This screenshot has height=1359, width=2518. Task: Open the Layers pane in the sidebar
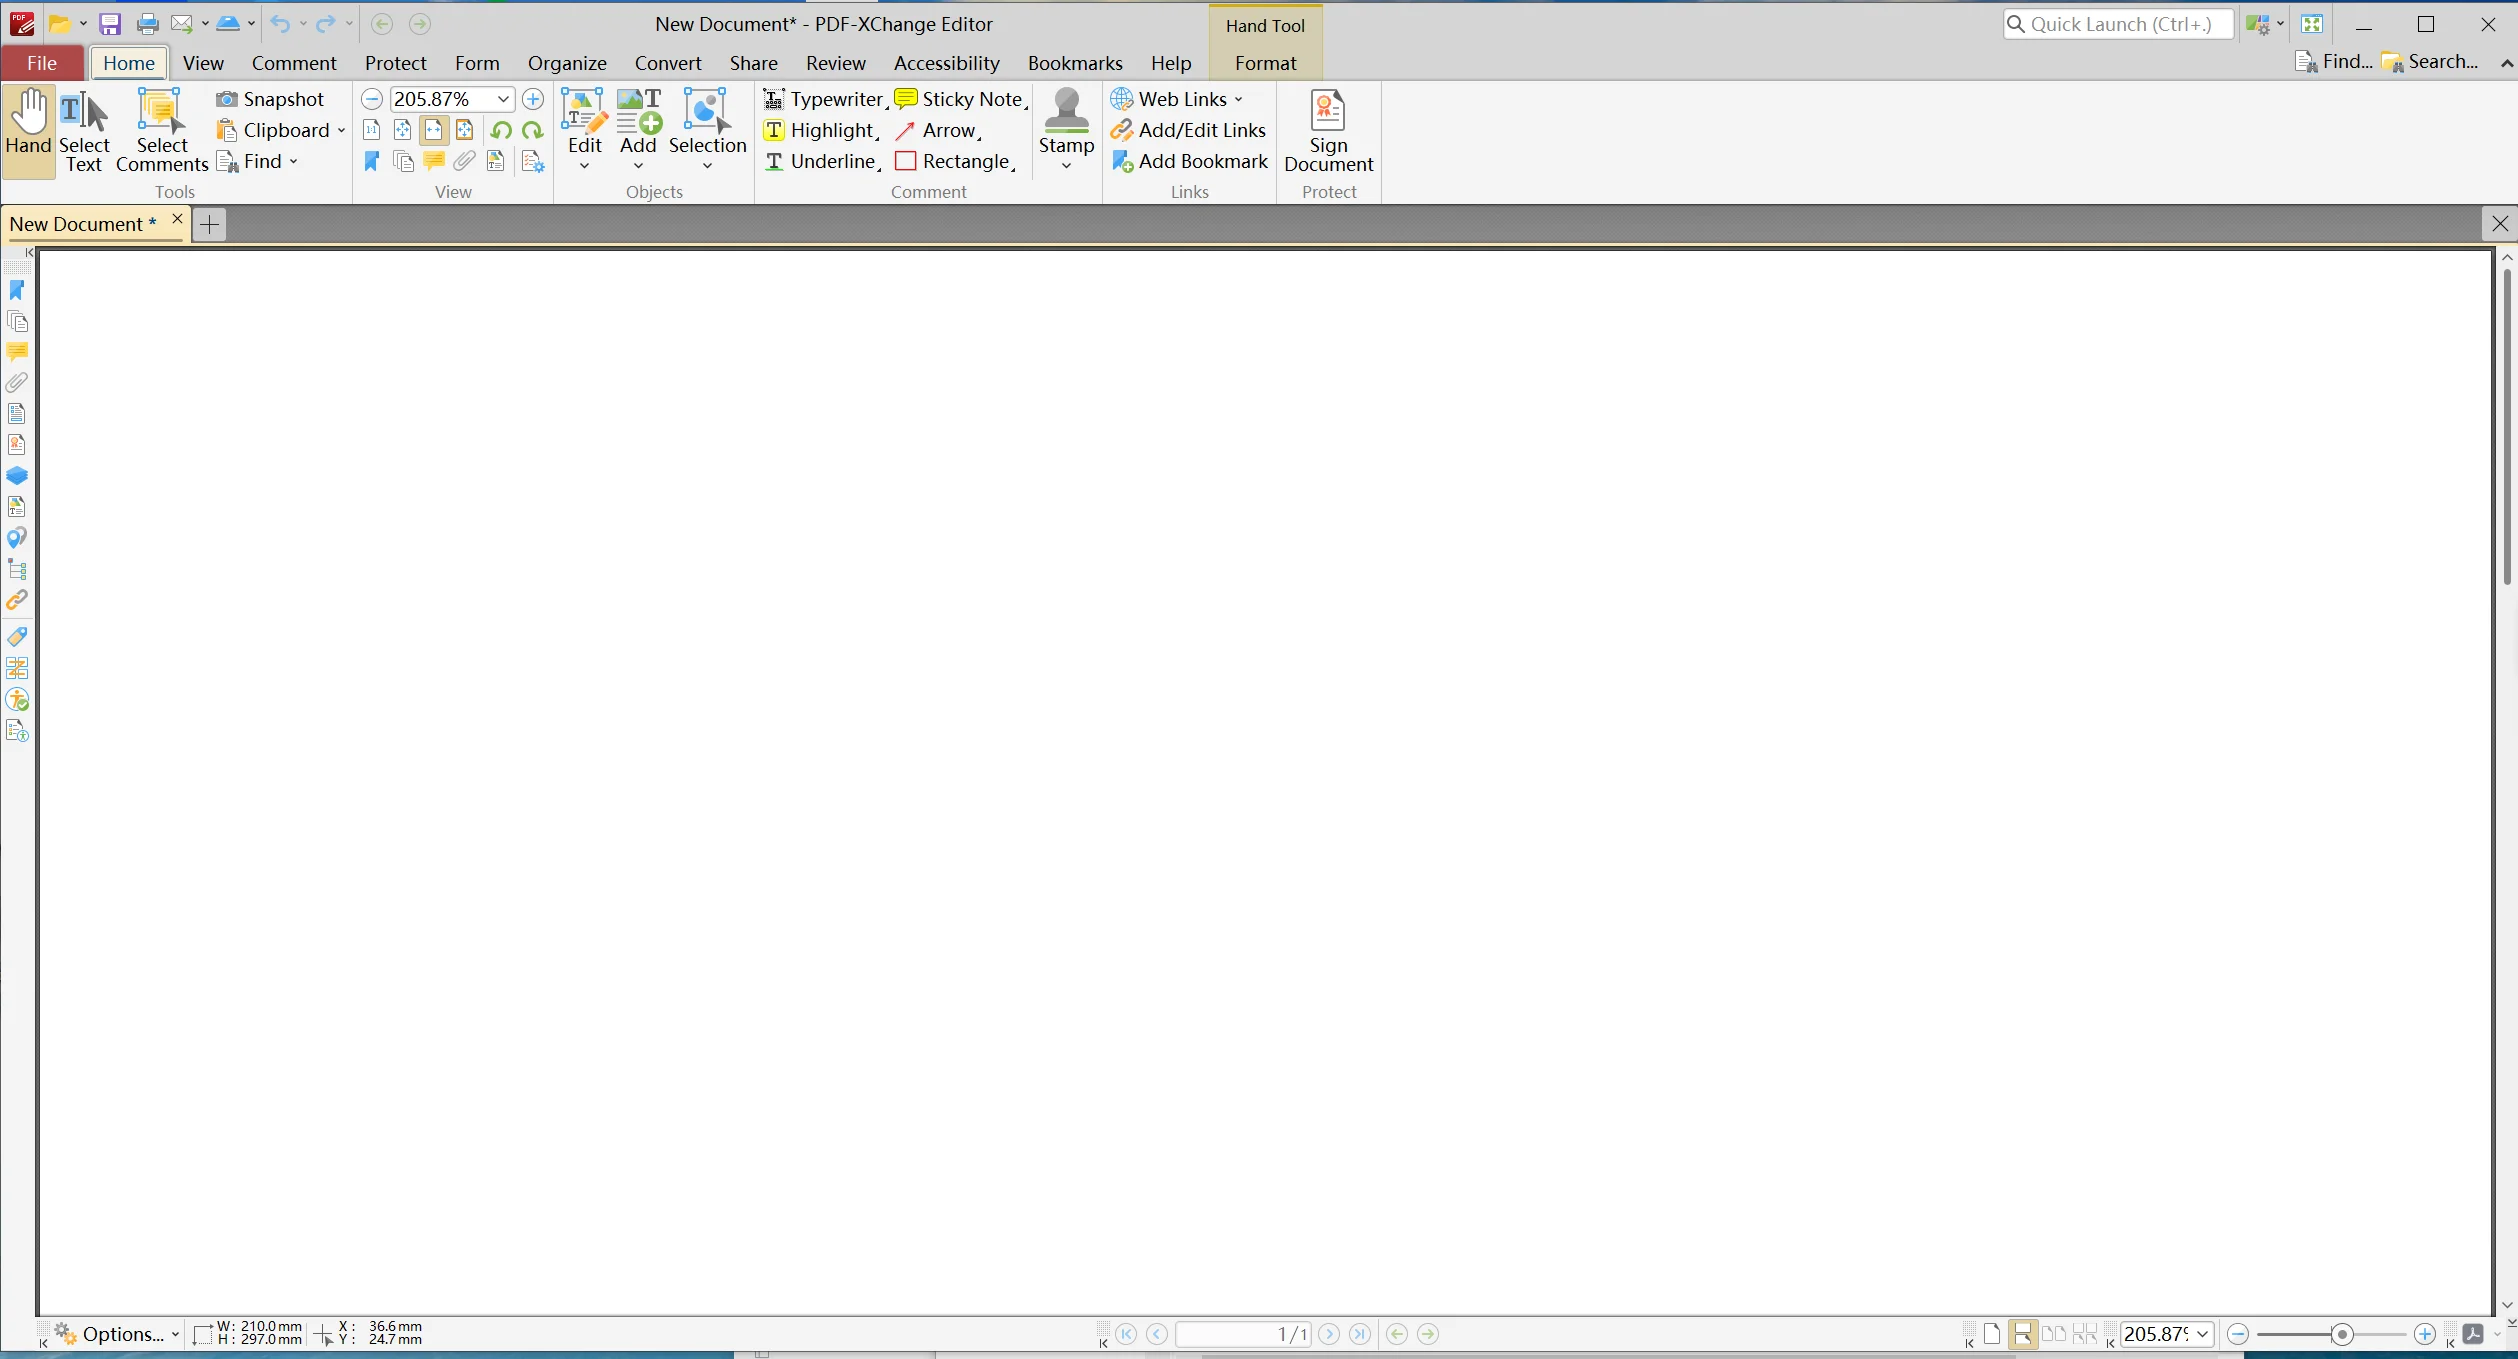[17, 476]
